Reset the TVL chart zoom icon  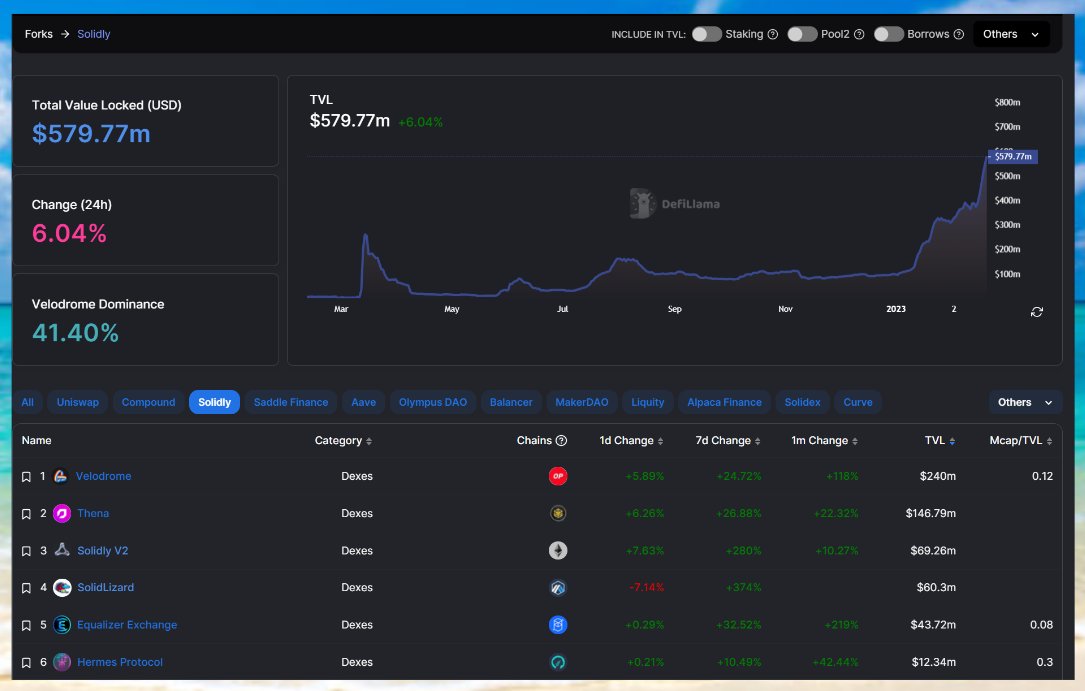click(1037, 312)
